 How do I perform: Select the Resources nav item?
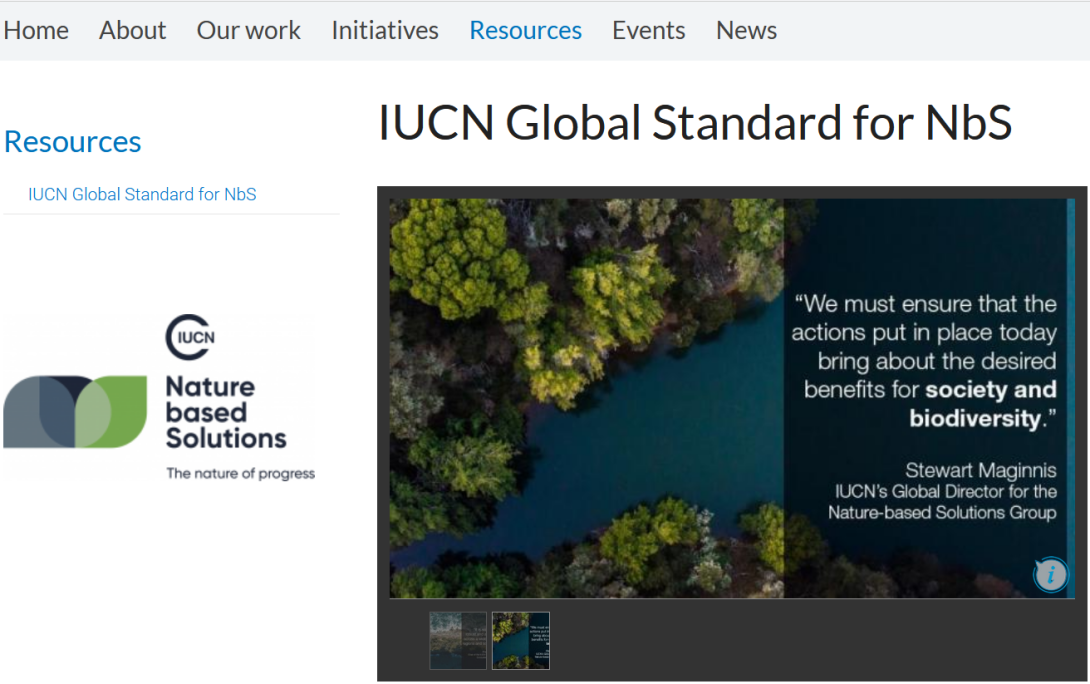tap(525, 31)
